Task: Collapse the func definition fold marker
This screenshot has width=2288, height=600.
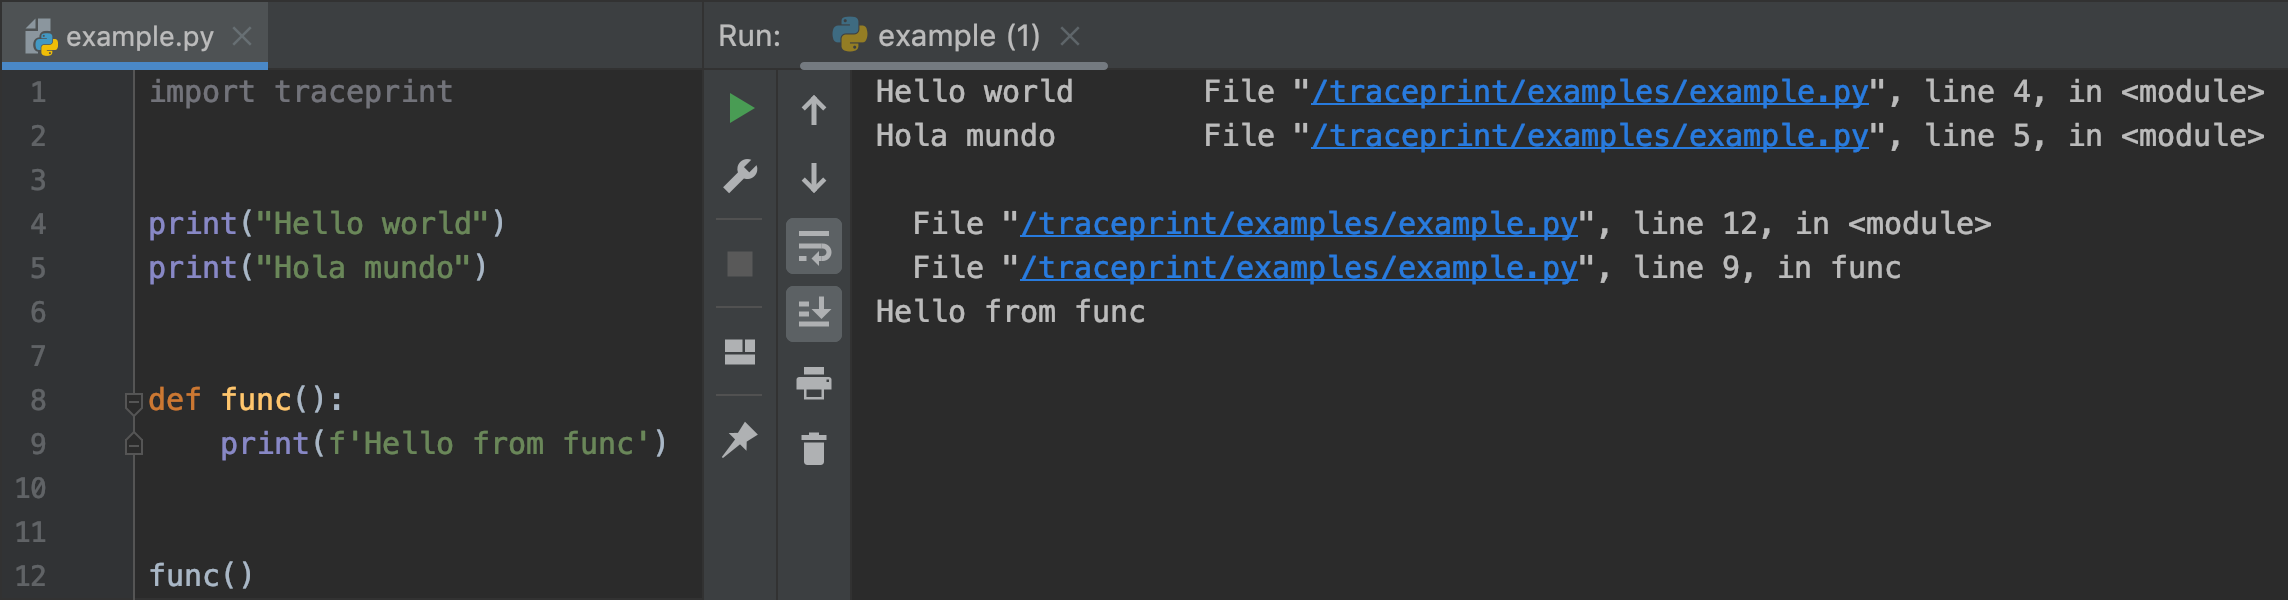Action: click(134, 402)
